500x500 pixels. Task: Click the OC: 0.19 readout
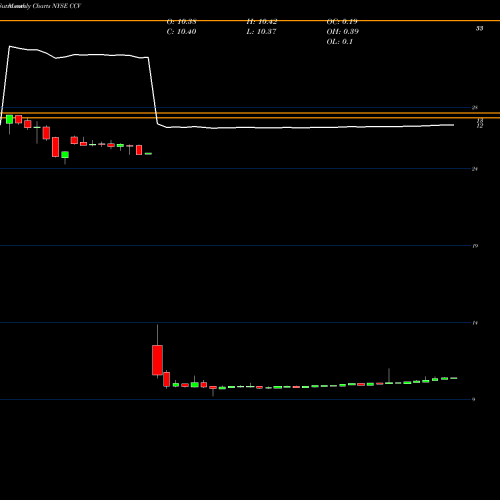click(x=342, y=22)
